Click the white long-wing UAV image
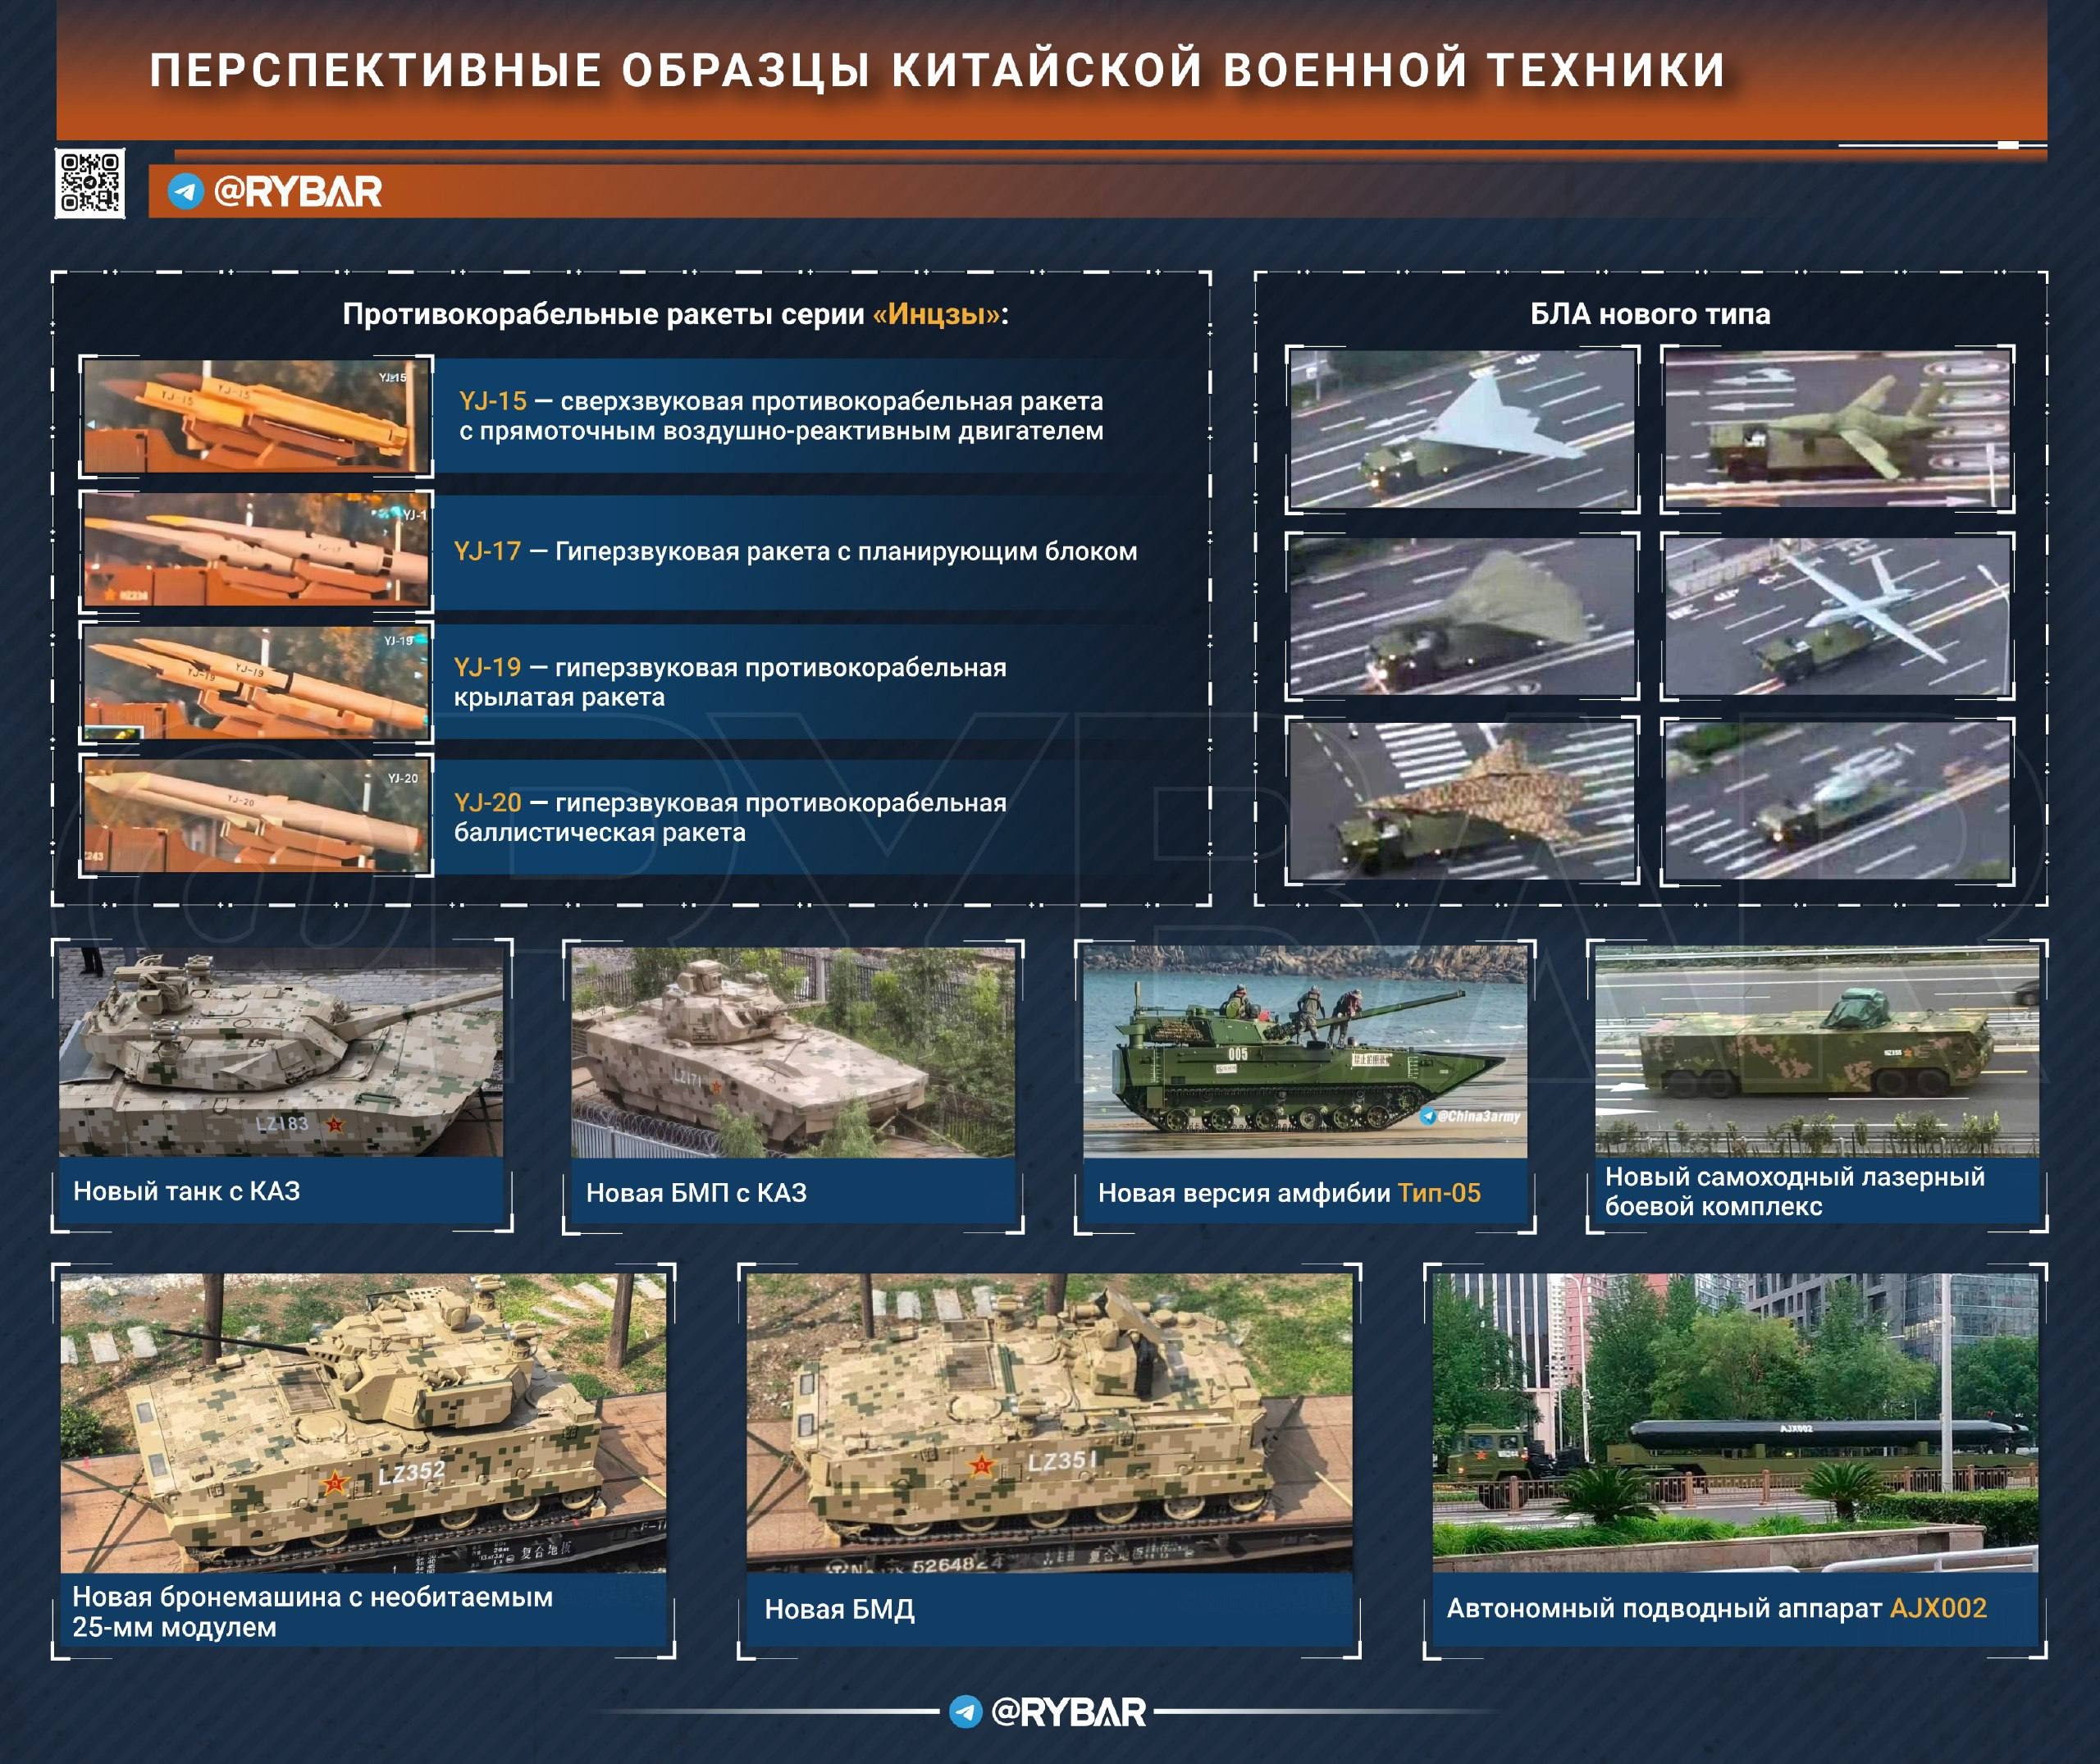 pyautogui.click(x=1837, y=615)
